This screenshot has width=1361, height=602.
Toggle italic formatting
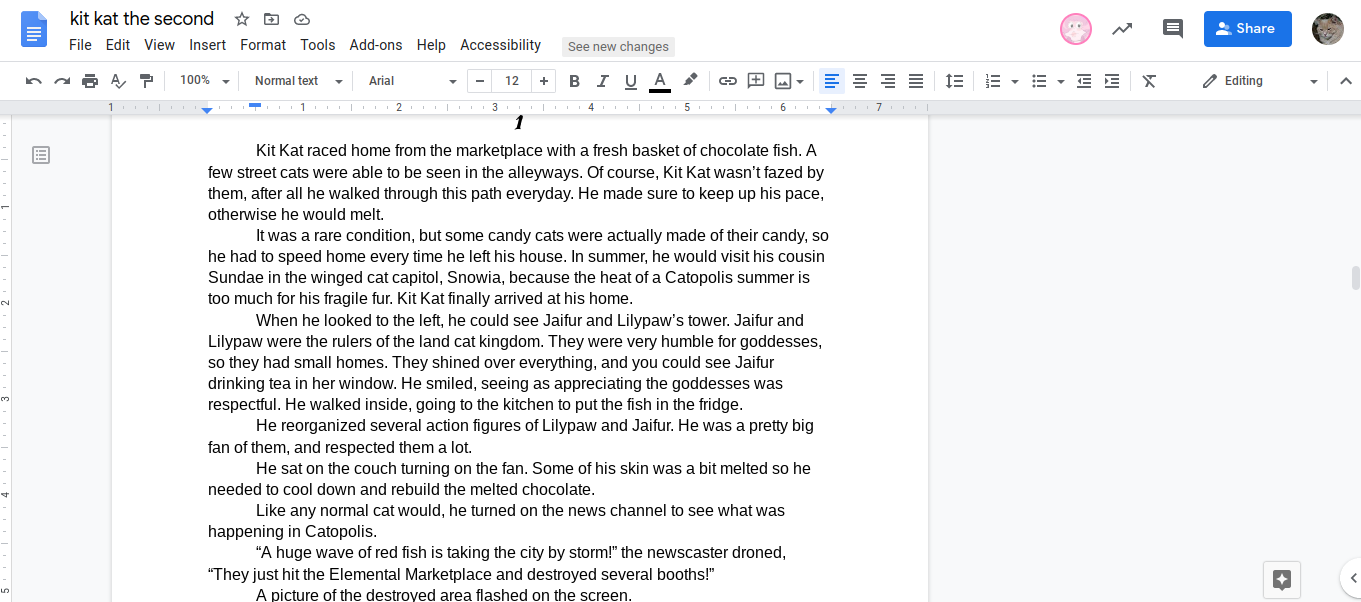coord(602,81)
